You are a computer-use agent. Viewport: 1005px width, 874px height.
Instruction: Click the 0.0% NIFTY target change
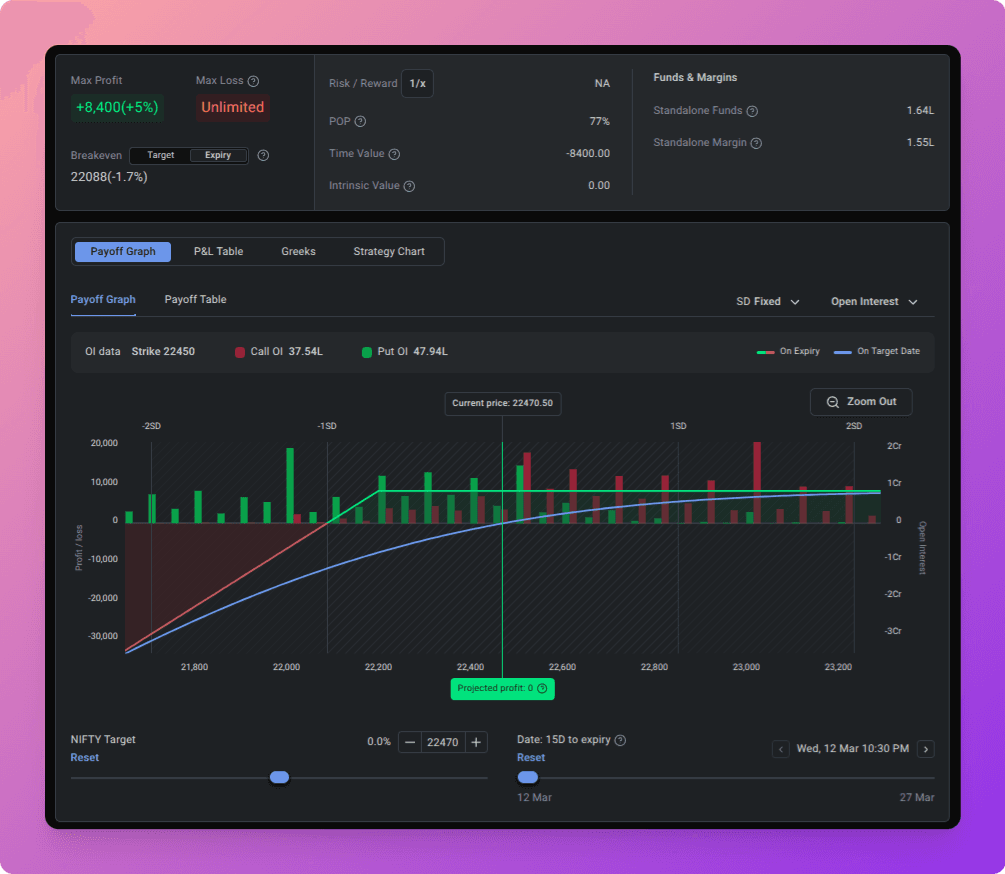click(379, 742)
